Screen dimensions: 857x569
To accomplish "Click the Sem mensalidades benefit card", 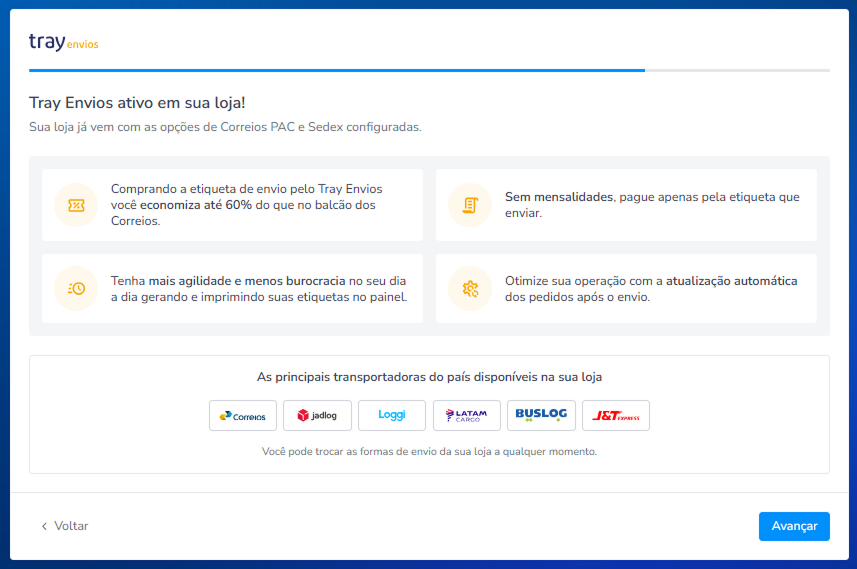I will click(626, 205).
